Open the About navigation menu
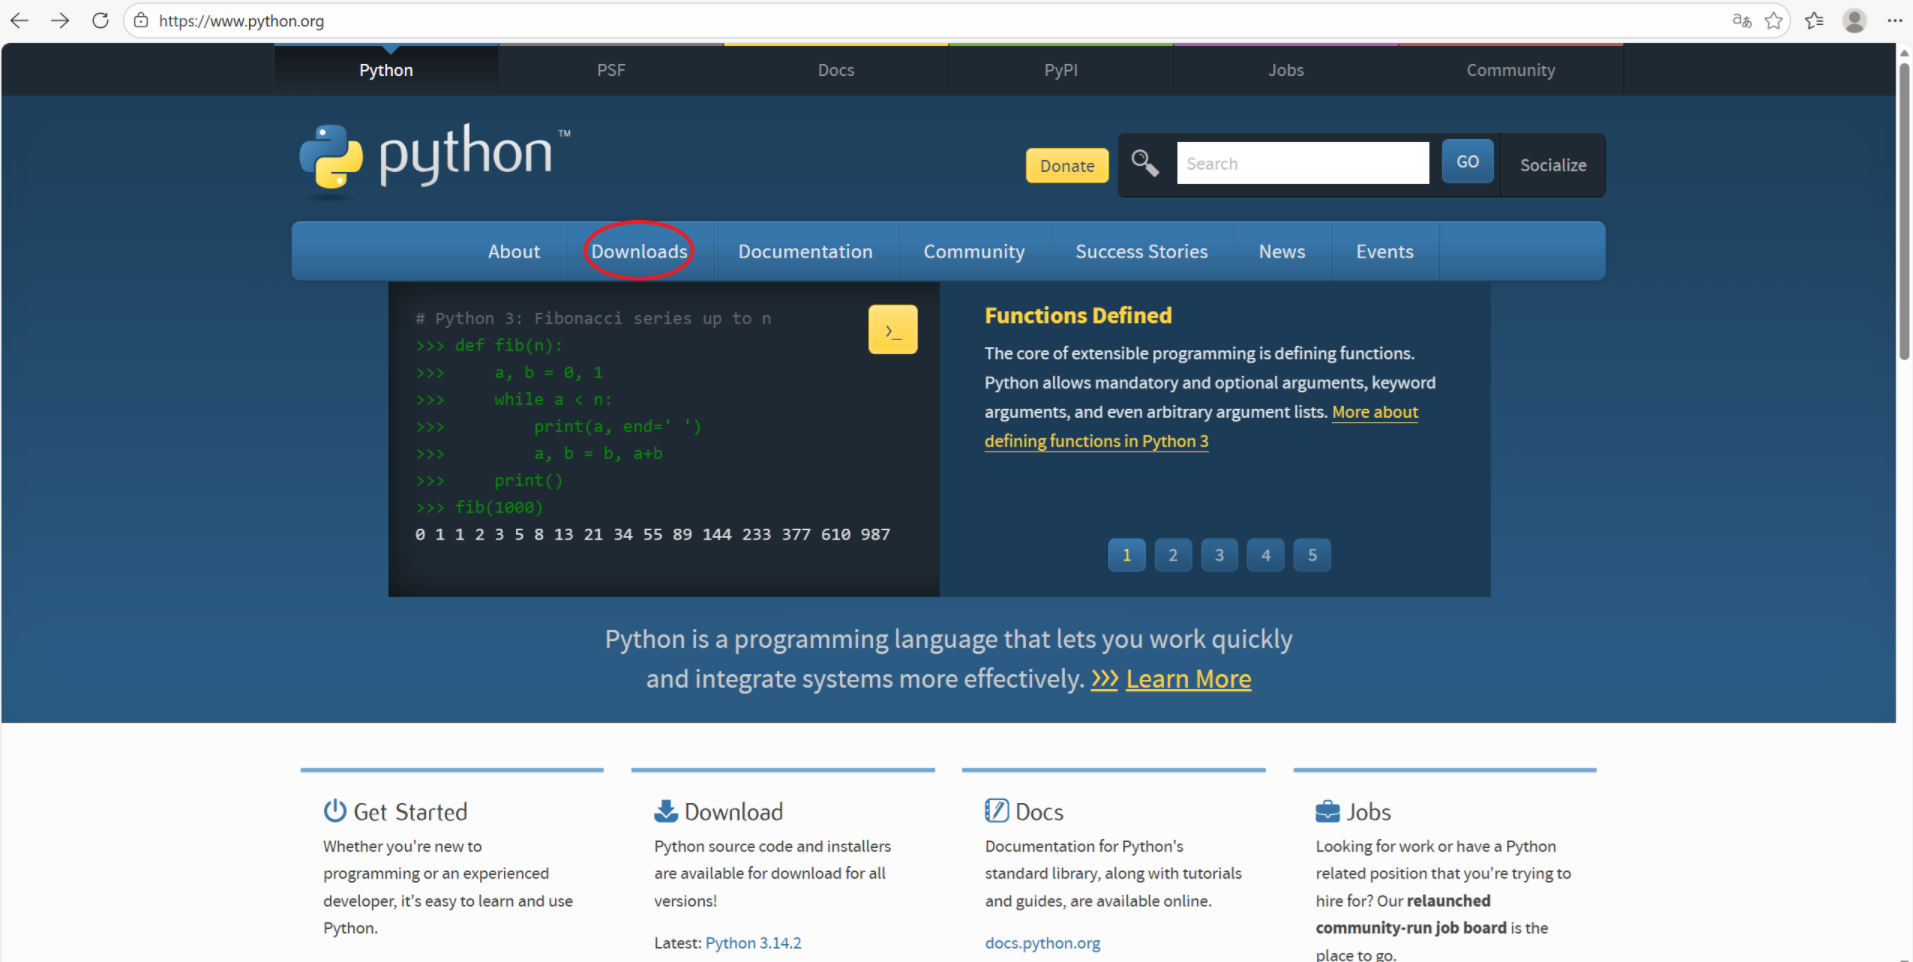1913x962 pixels. (514, 251)
